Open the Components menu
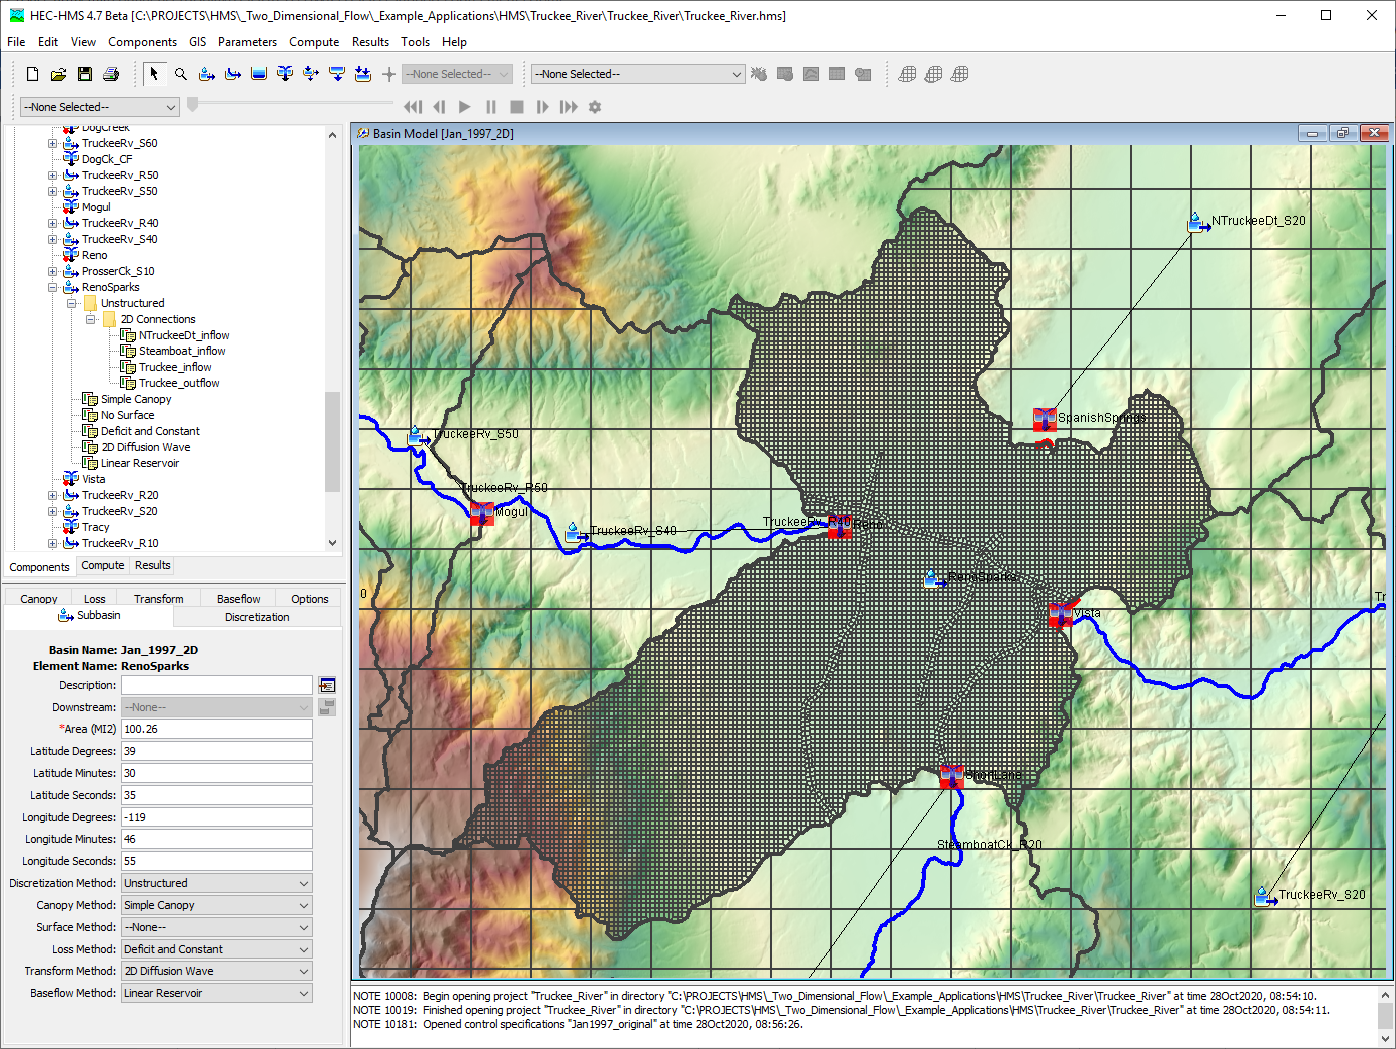1396x1049 pixels. pyautogui.click(x=142, y=42)
